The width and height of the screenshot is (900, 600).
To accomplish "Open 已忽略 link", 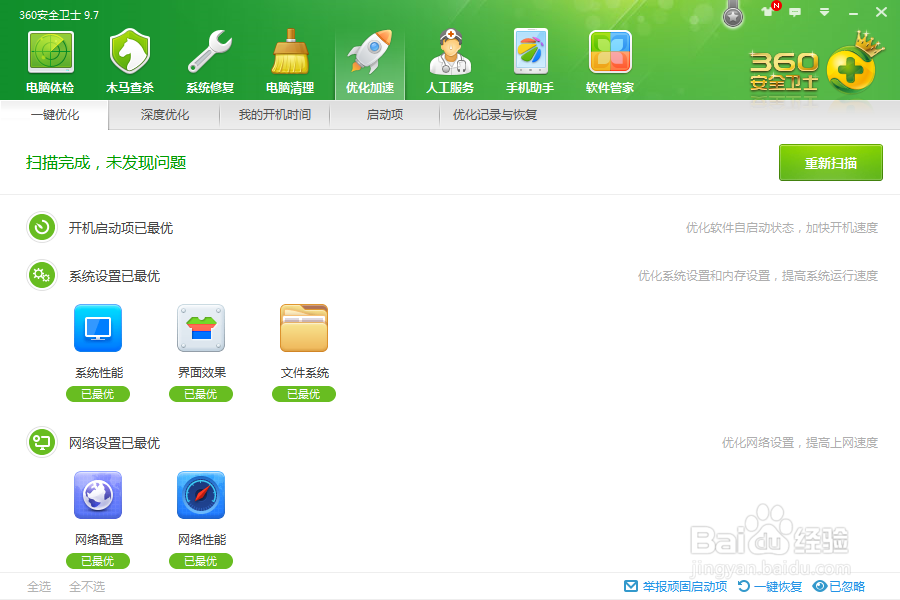I will [847, 586].
